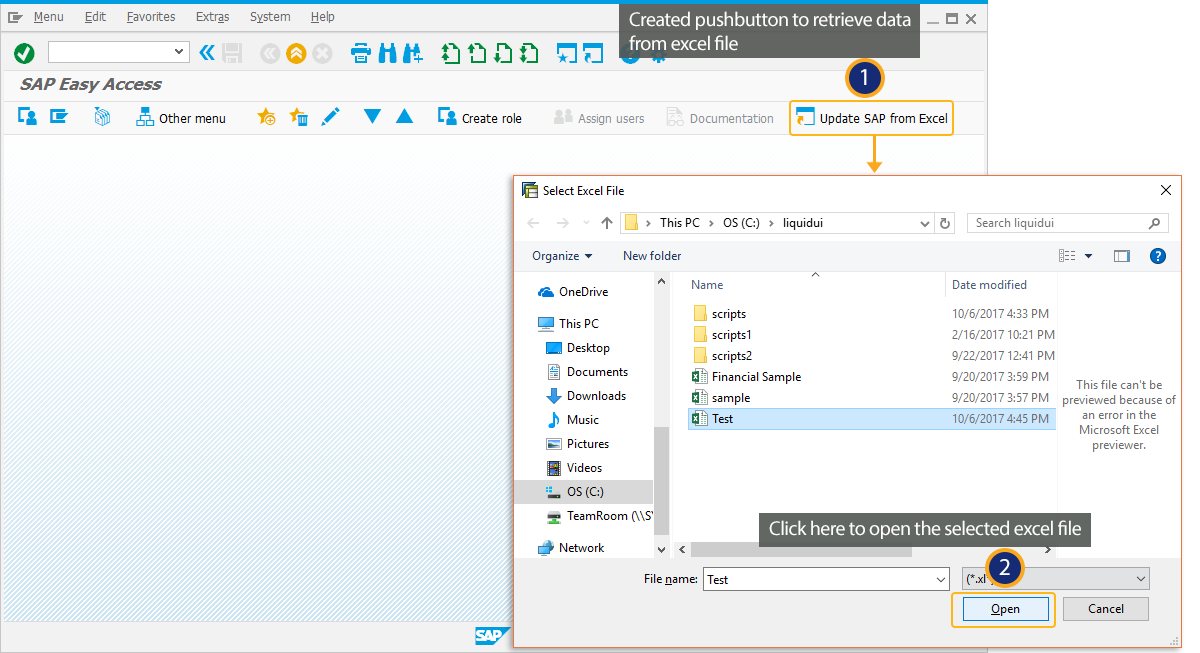Open the Extras menu
The image size is (1200, 653).
click(212, 17)
